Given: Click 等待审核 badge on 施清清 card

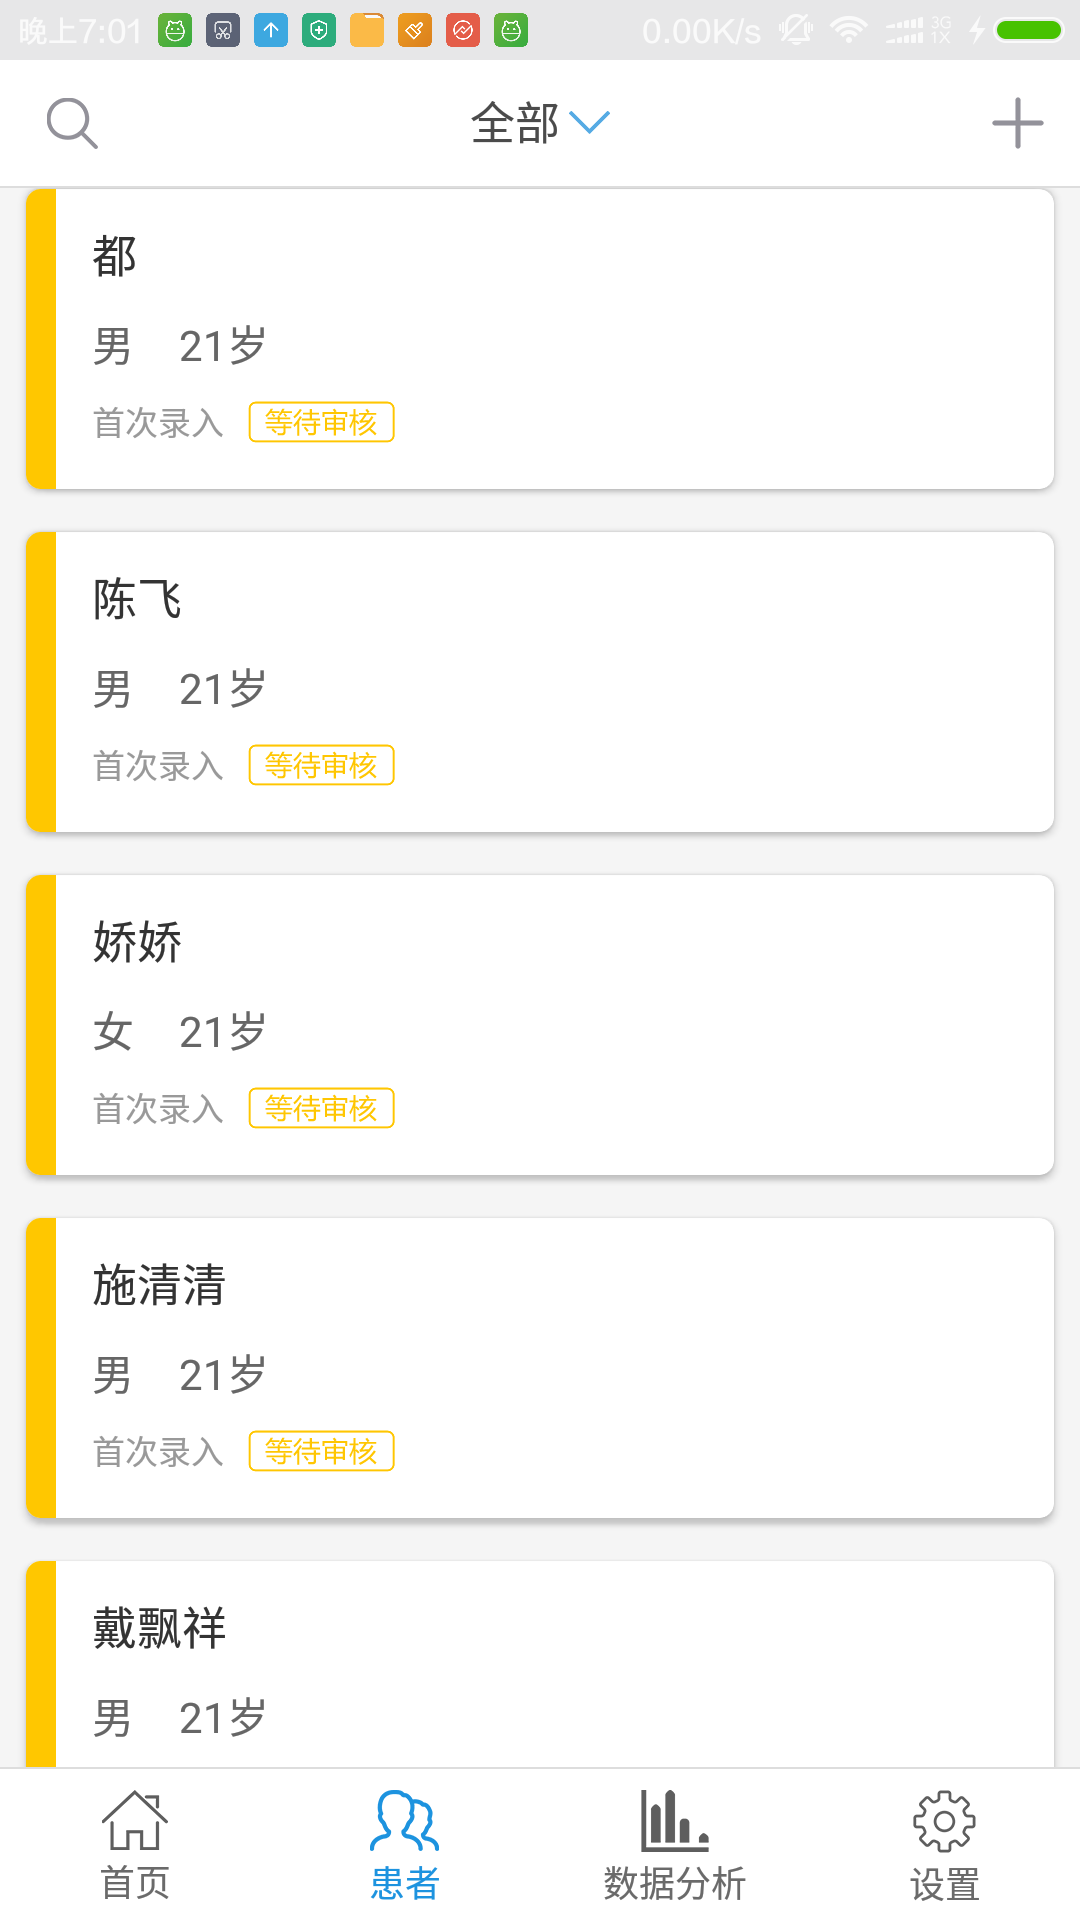Looking at the screenshot, I should point(322,1452).
